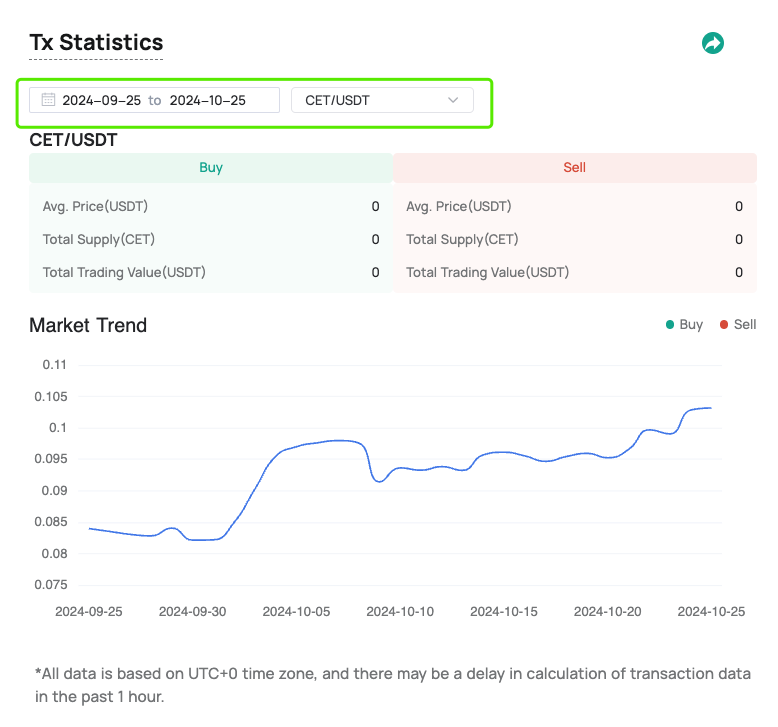Screen dimensions: 778x727
Task: Select the Sell statistics header
Action: click(x=574, y=168)
